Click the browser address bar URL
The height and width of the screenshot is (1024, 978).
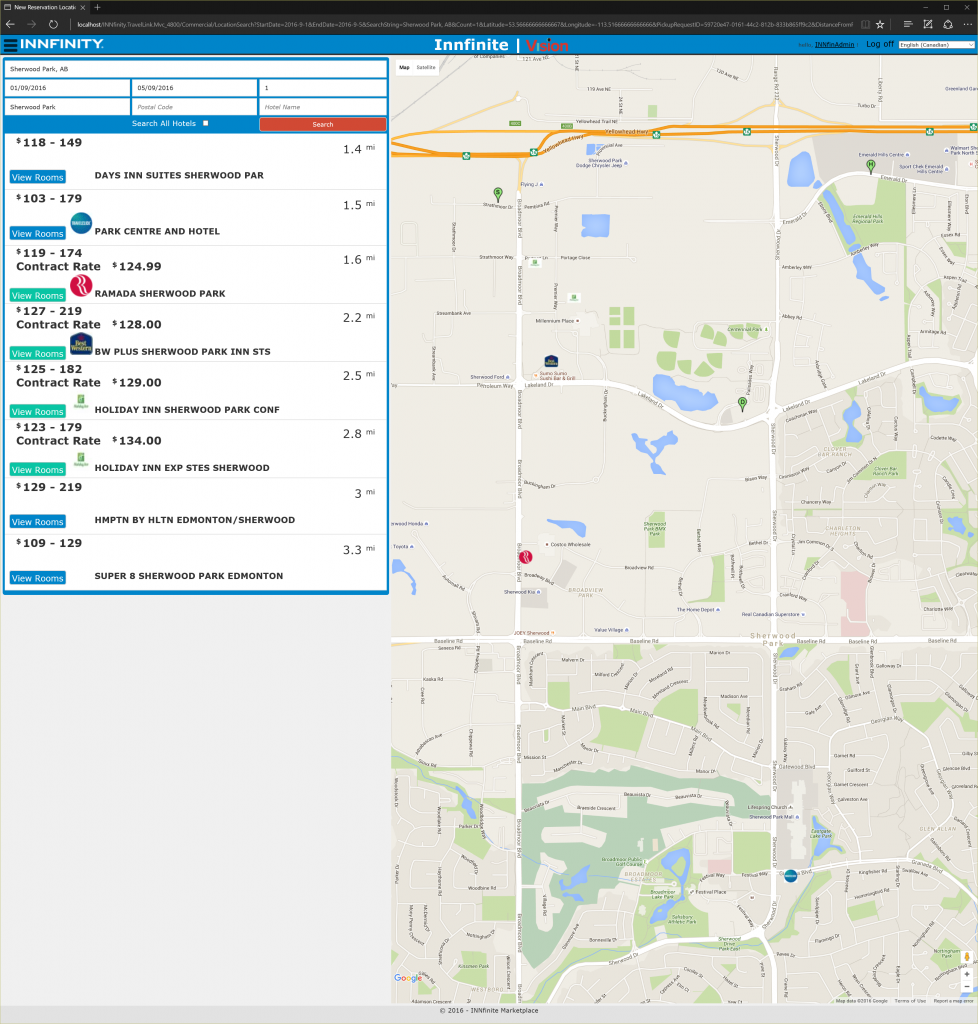(465, 24)
